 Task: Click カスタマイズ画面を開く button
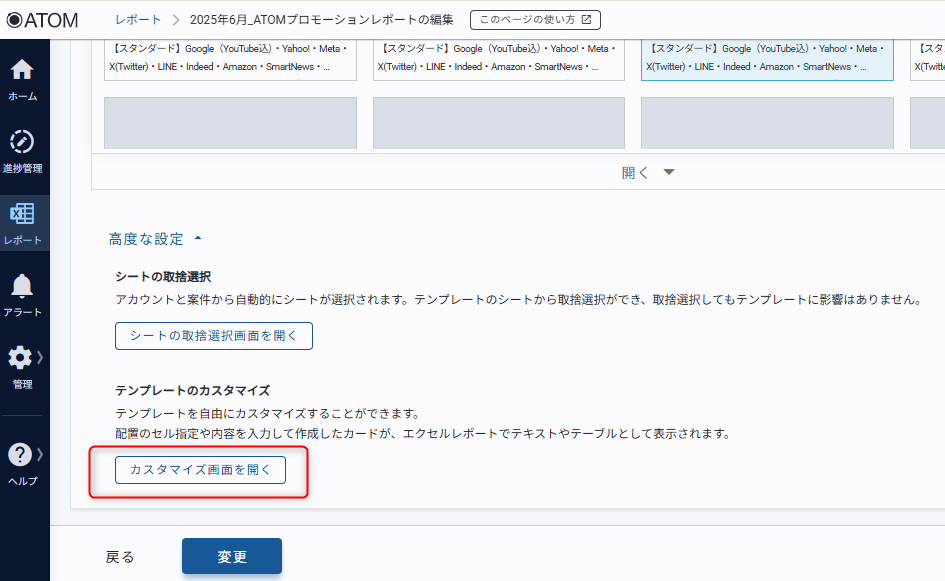[200, 470]
